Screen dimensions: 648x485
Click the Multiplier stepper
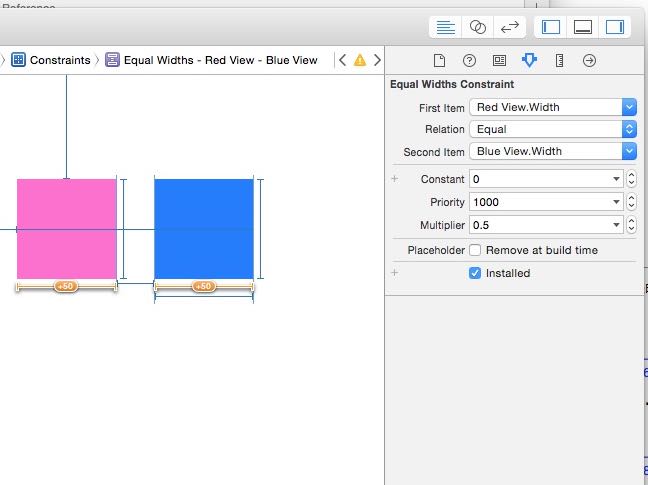pyautogui.click(x=631, y=225)
